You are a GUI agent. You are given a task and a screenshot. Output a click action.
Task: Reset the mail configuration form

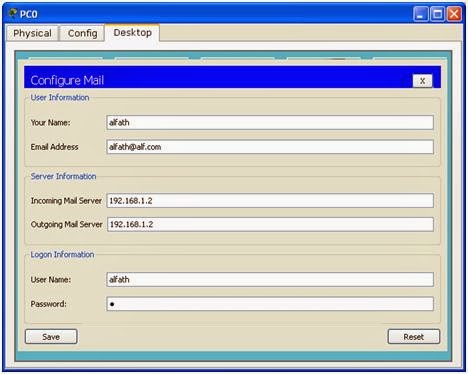(414, 337)
